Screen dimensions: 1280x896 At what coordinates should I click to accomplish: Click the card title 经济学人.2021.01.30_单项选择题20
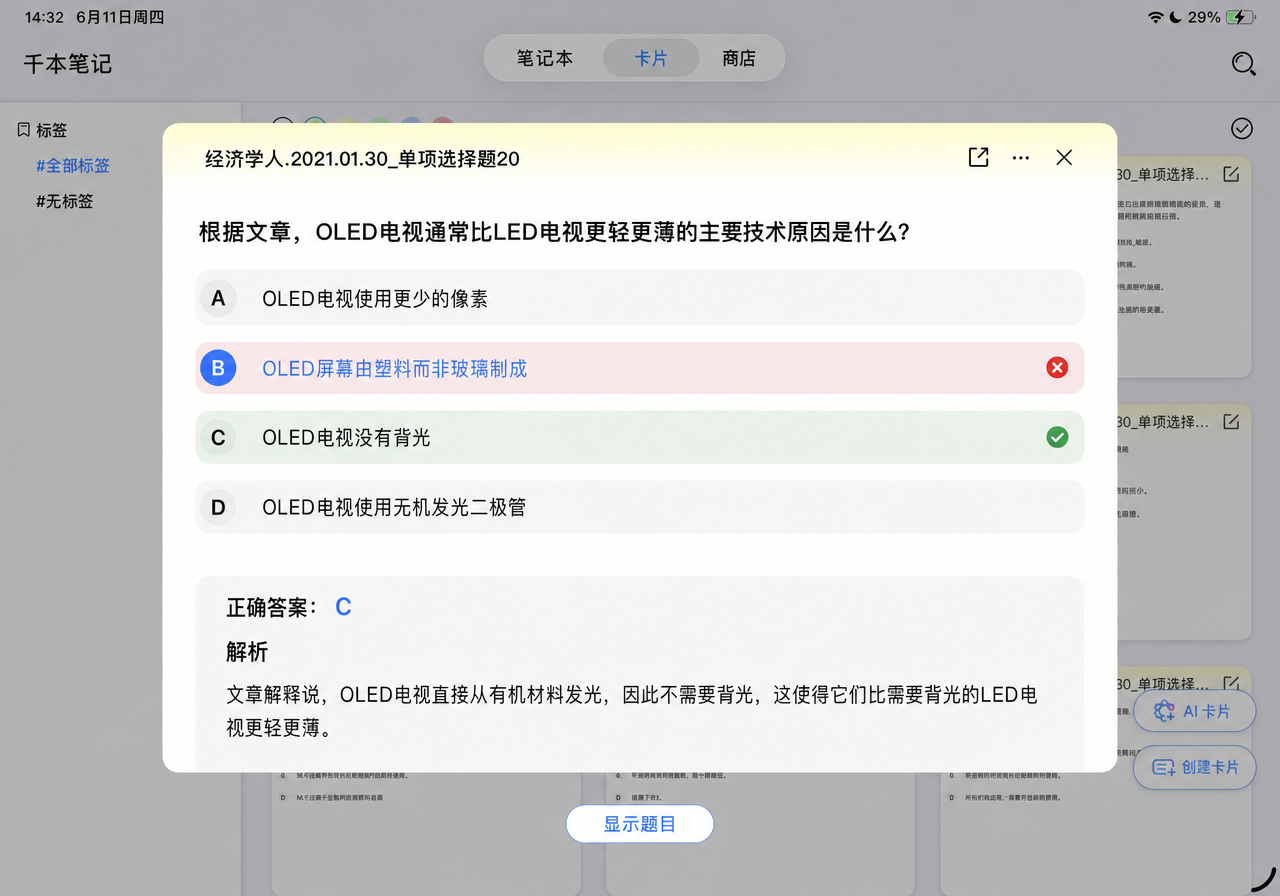[x=362, y=158]
